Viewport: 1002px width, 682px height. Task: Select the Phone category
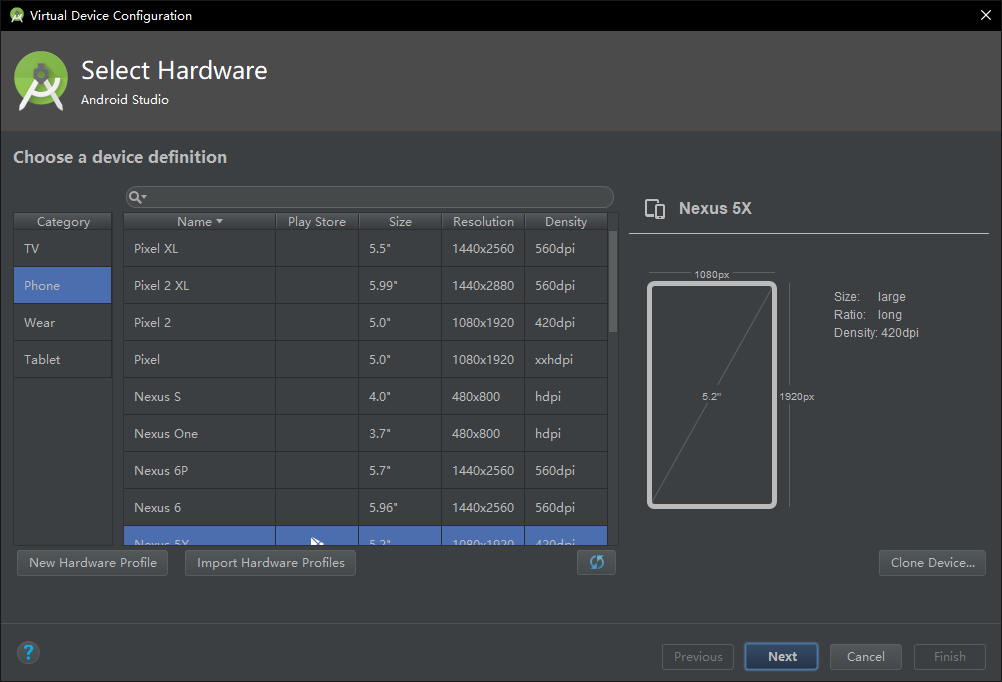point(63,286)
